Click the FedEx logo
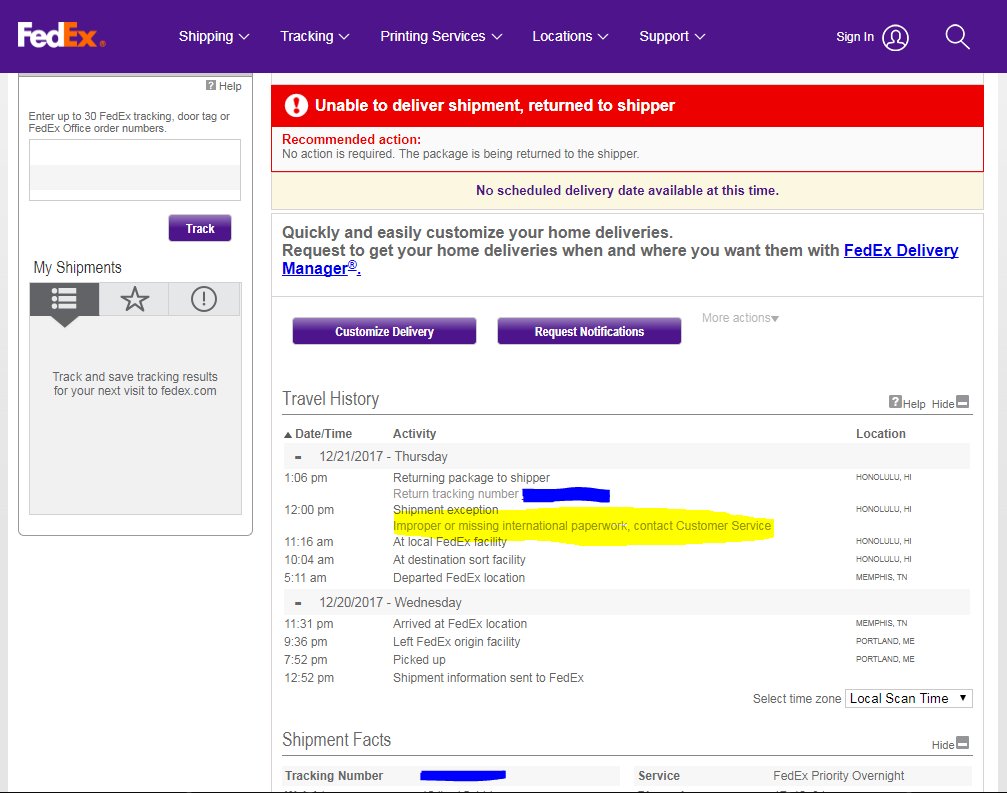 (61, 35)
